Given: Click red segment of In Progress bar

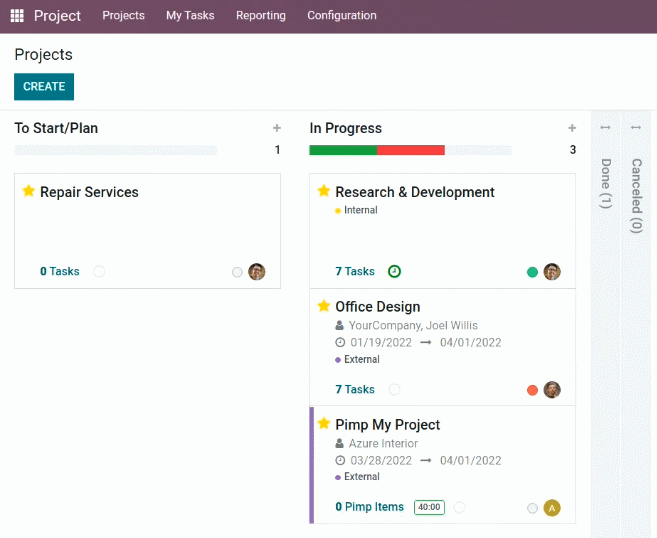Looking at the screenshot, I should 411,150.
